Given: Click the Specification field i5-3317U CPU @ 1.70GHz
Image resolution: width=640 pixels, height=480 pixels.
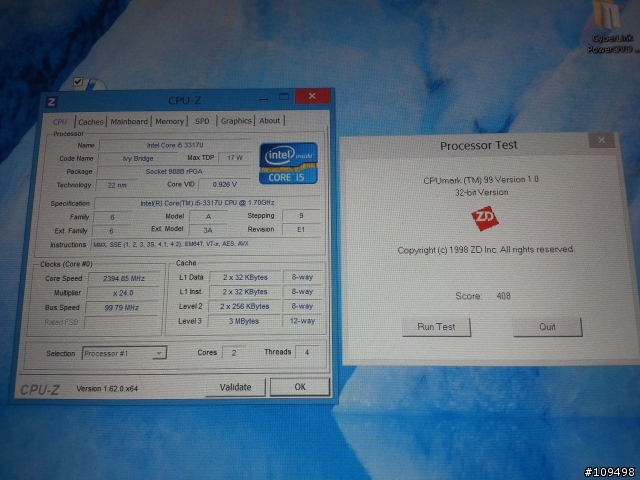Looking at the screenshot, I should coord(207,203).
